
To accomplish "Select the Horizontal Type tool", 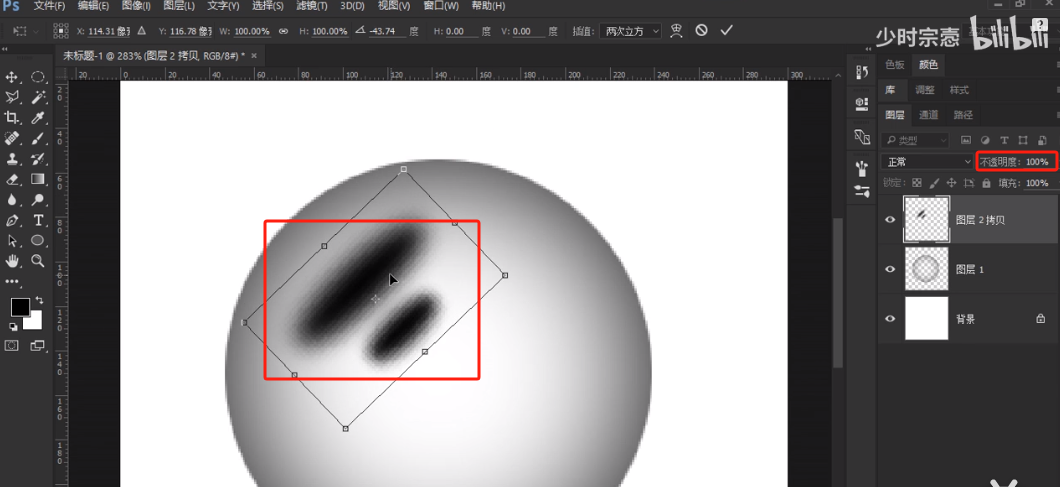I will coord(38,221).
